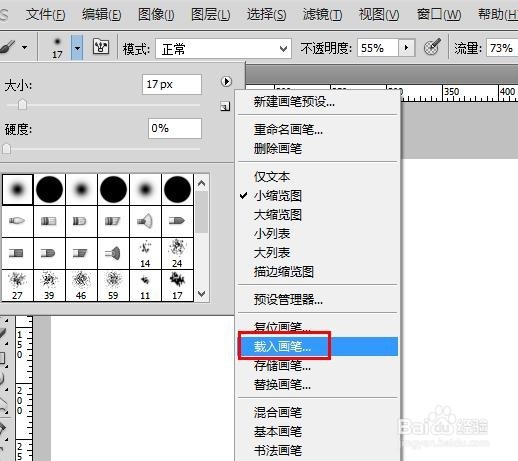518x461 pixels.
Task: Expand the brush tool preset arrow
Action: (x=25, y=47)
